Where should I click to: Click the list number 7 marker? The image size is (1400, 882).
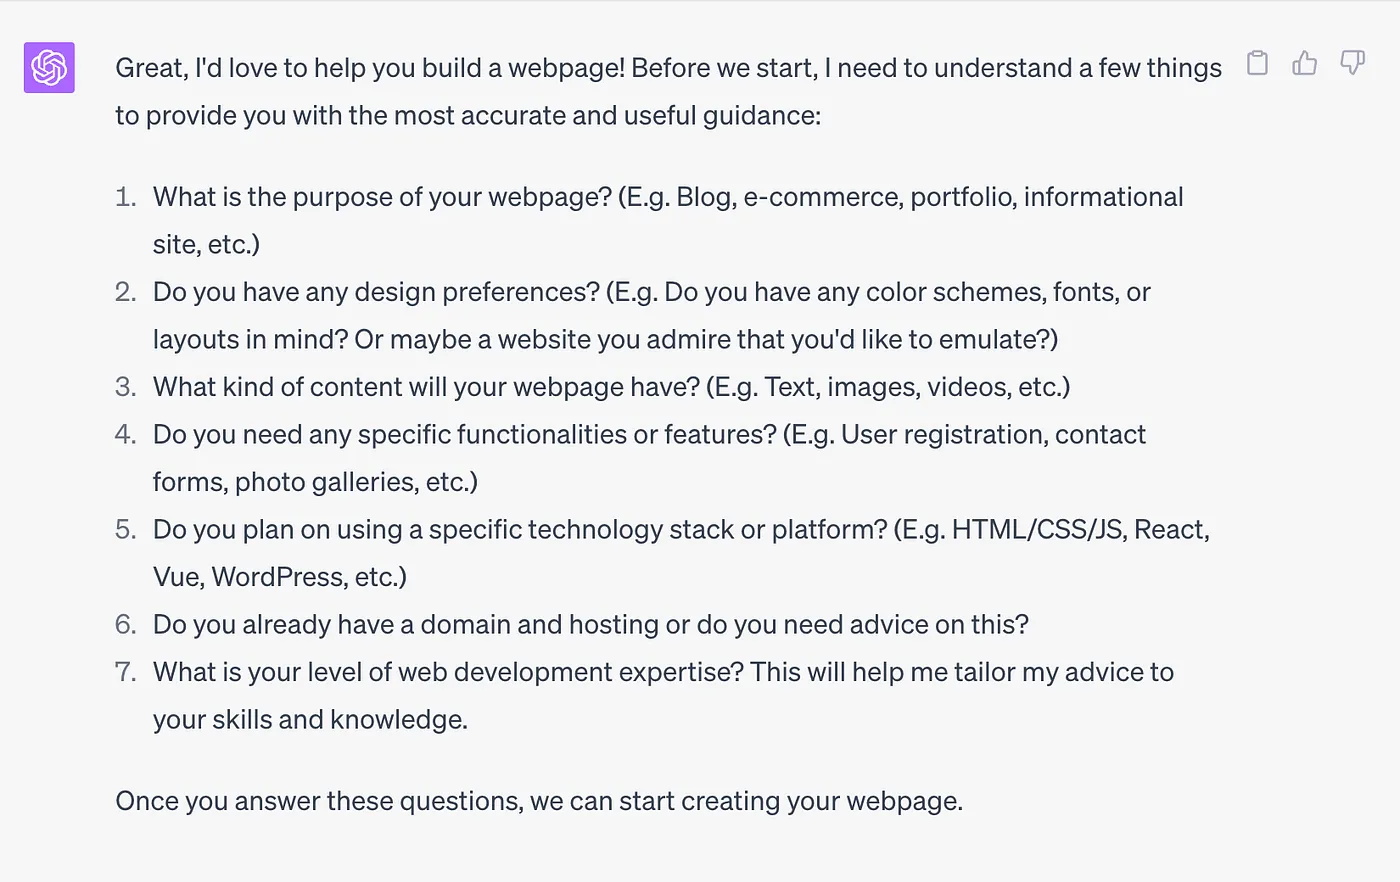pyautogui.click(x=125, y=672)
